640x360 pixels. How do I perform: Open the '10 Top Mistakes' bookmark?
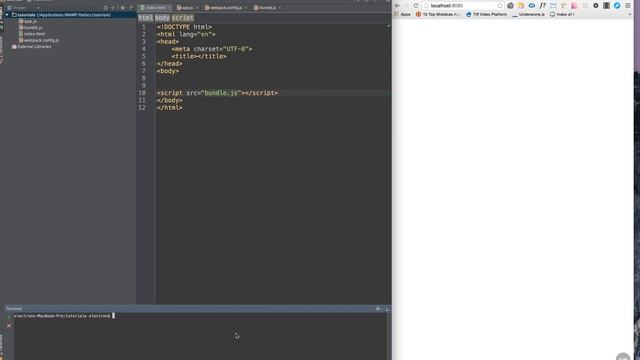(438, 14)
